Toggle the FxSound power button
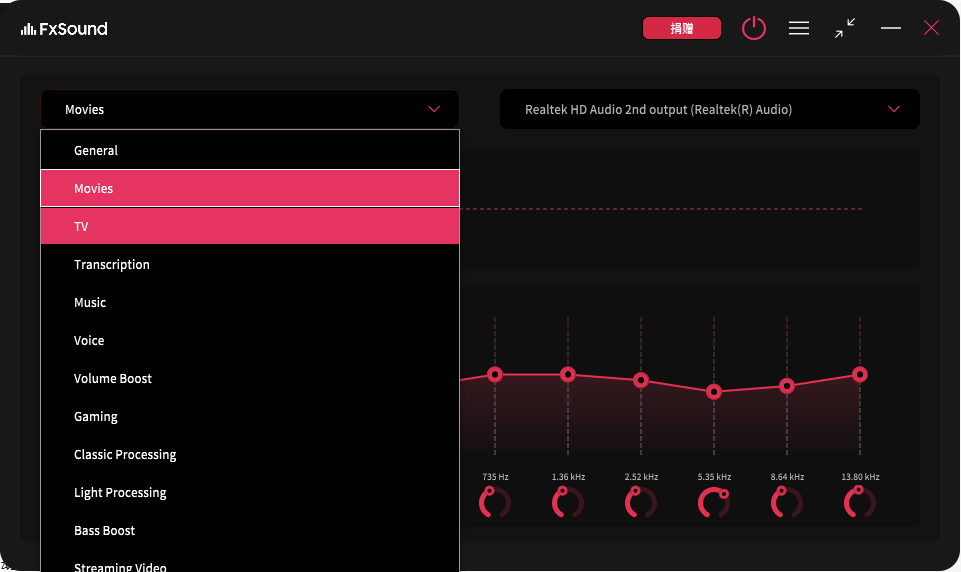 click(x=753, y=28)
